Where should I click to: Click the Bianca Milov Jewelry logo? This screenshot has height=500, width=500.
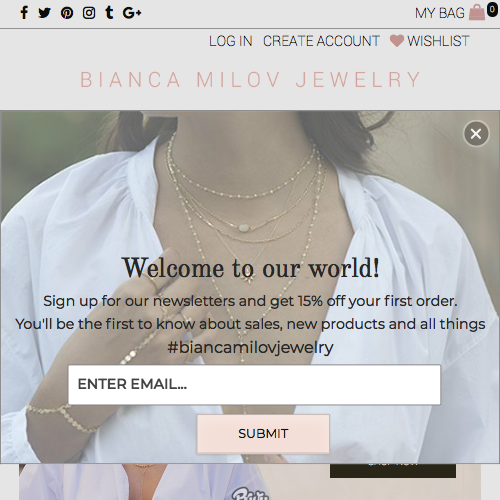point(251,79)
